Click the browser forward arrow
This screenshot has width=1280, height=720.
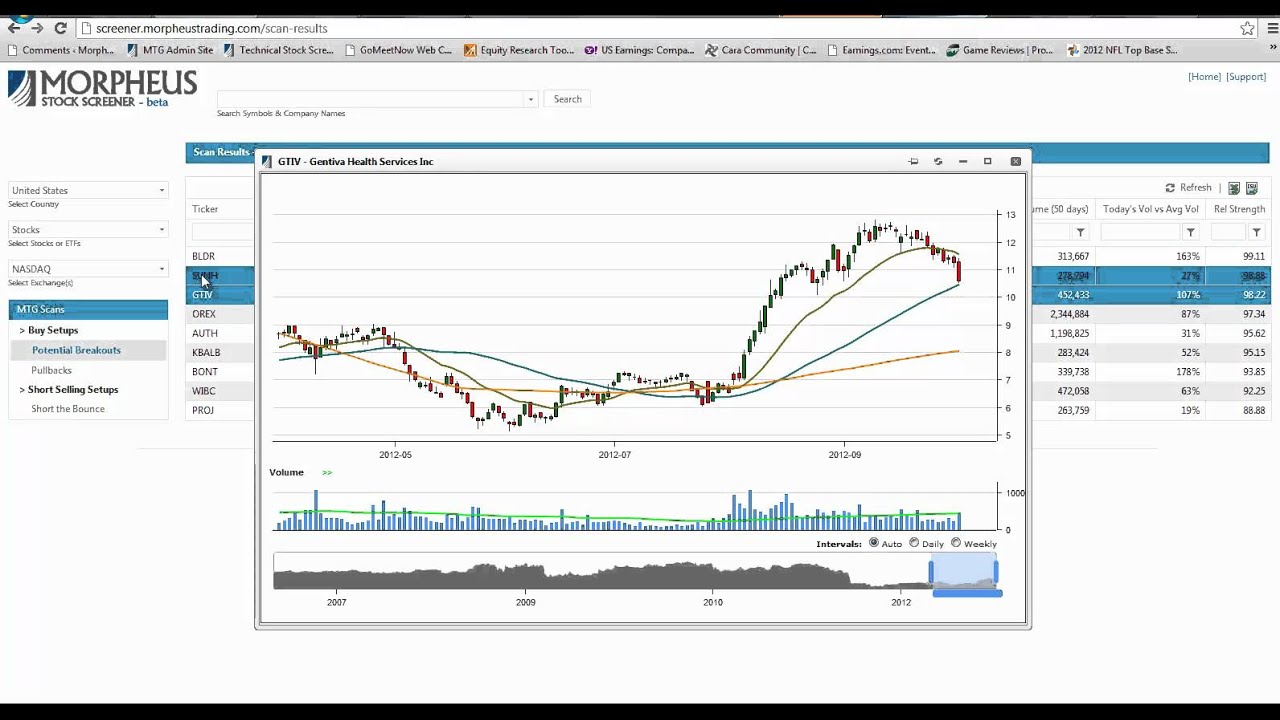click(37, 28)
